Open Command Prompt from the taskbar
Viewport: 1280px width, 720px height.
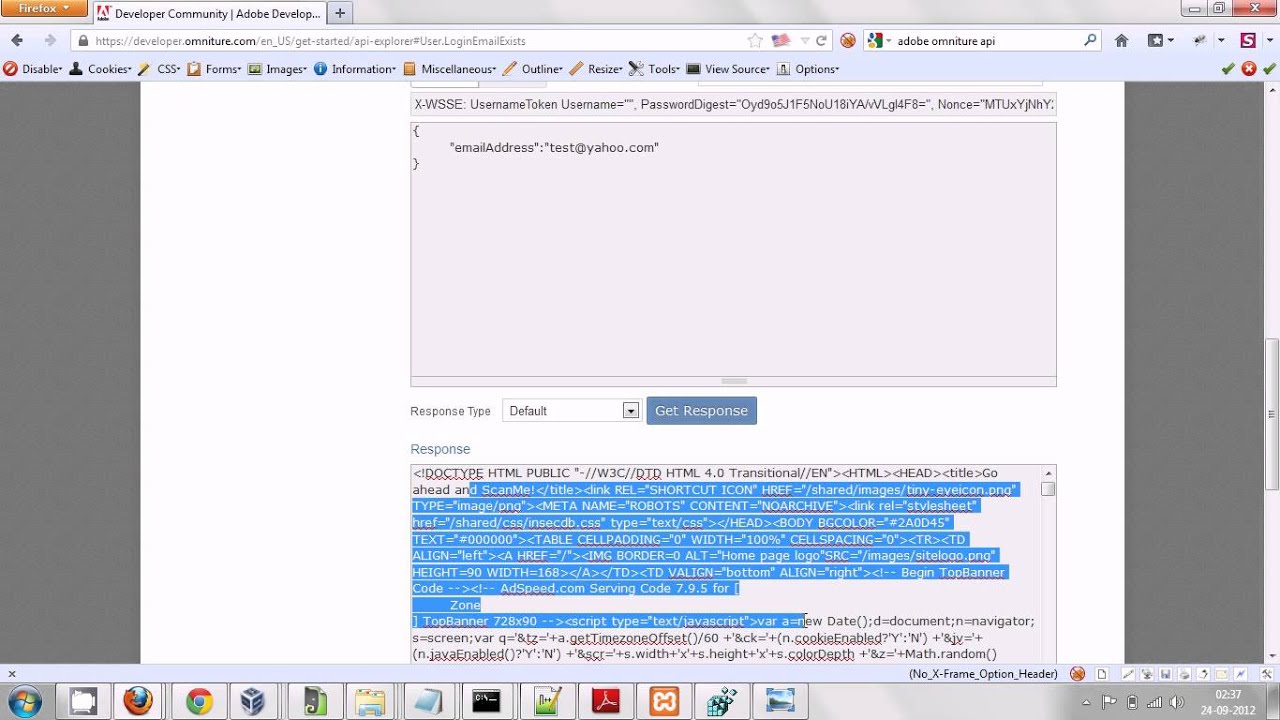point(486,702)
